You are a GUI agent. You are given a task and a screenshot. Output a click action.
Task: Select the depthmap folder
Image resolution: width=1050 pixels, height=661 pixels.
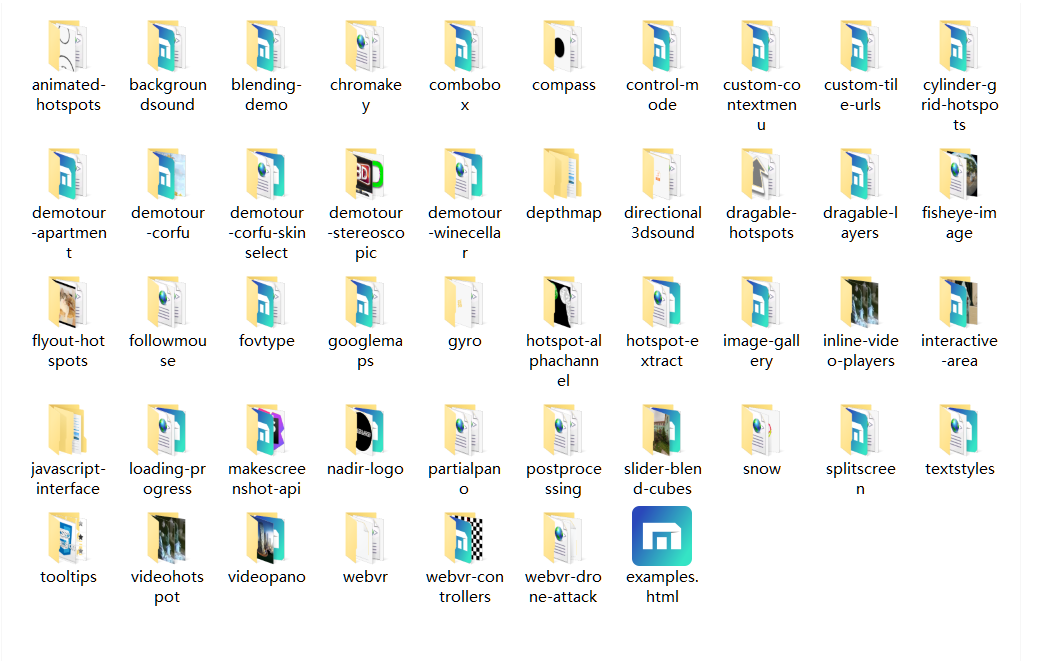tap(563, 174)
